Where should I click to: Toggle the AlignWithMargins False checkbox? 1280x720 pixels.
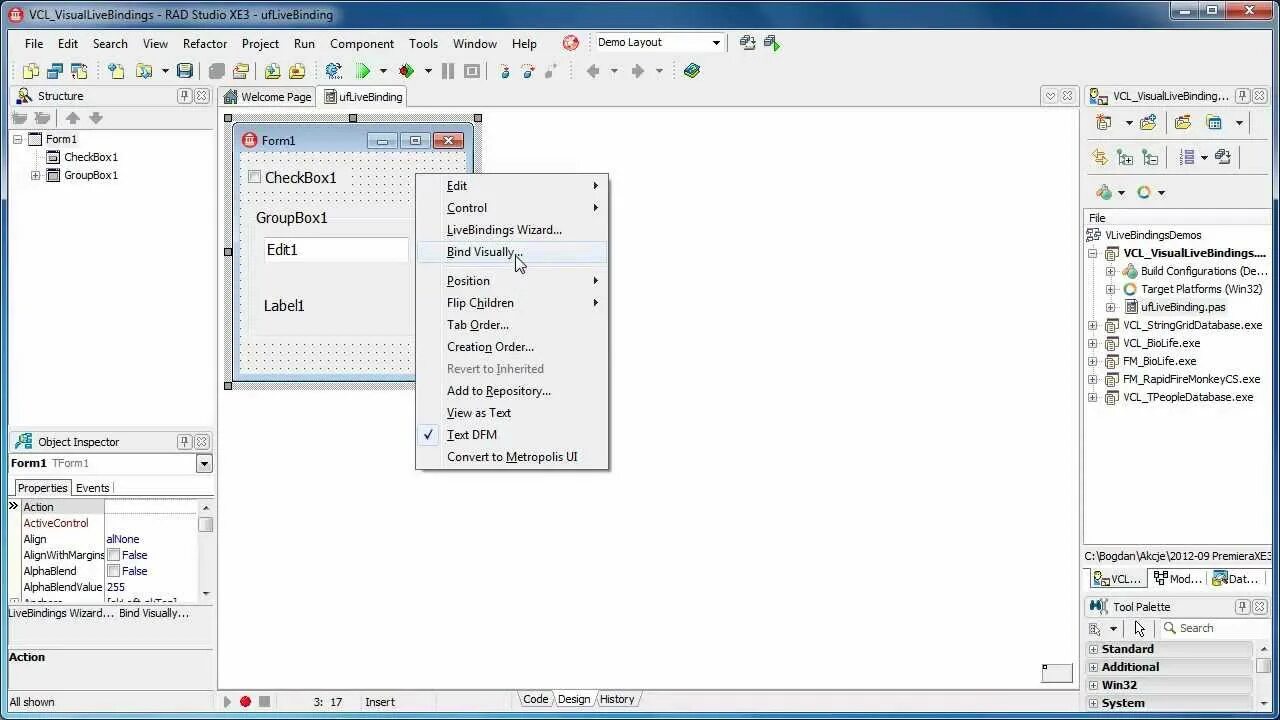coord(114,555)
